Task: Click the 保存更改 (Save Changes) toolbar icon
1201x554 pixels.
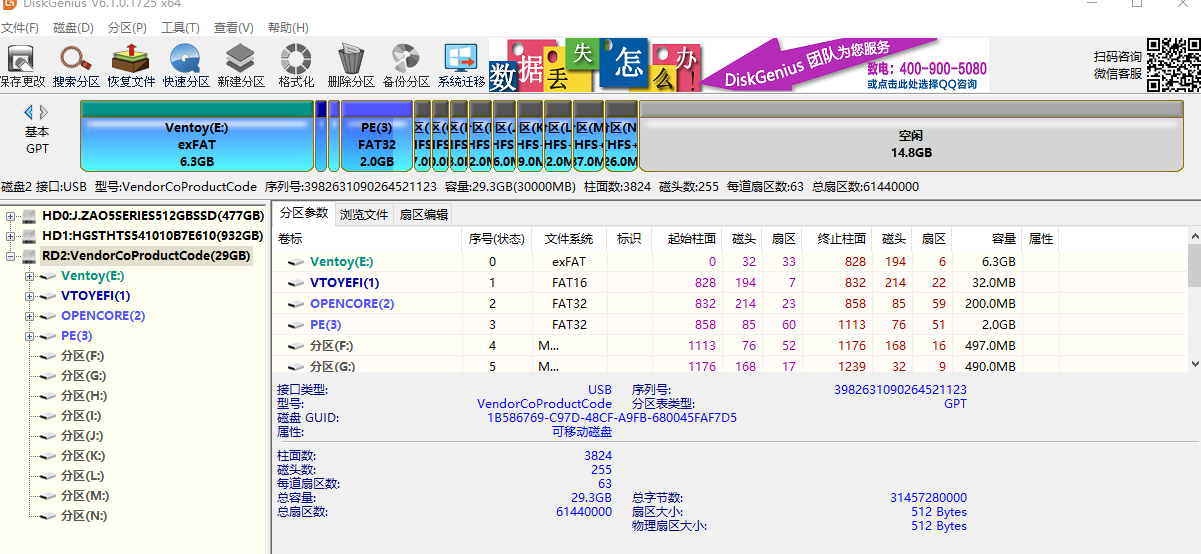Action: [x=21, y=58]
